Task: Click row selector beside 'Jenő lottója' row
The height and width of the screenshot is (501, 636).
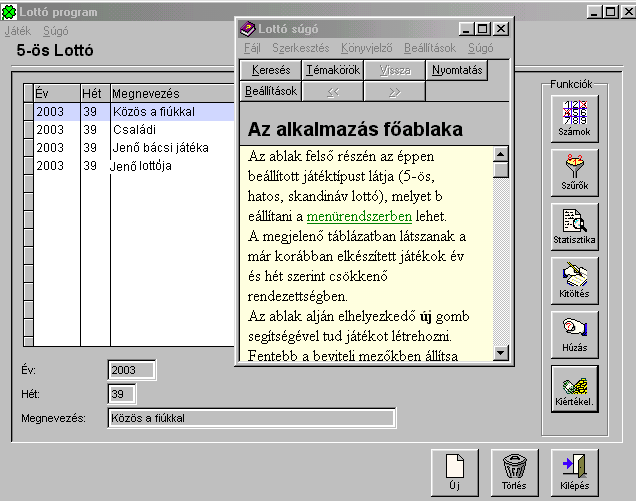Action: 28,166
